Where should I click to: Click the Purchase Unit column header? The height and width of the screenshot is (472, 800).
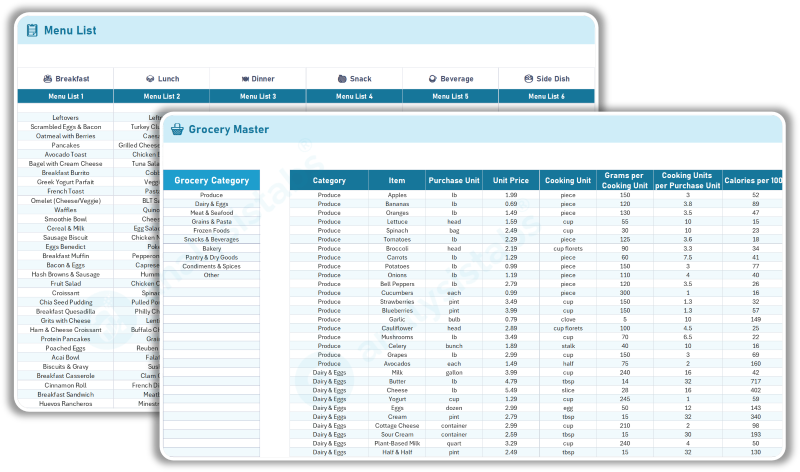point(453,181)
